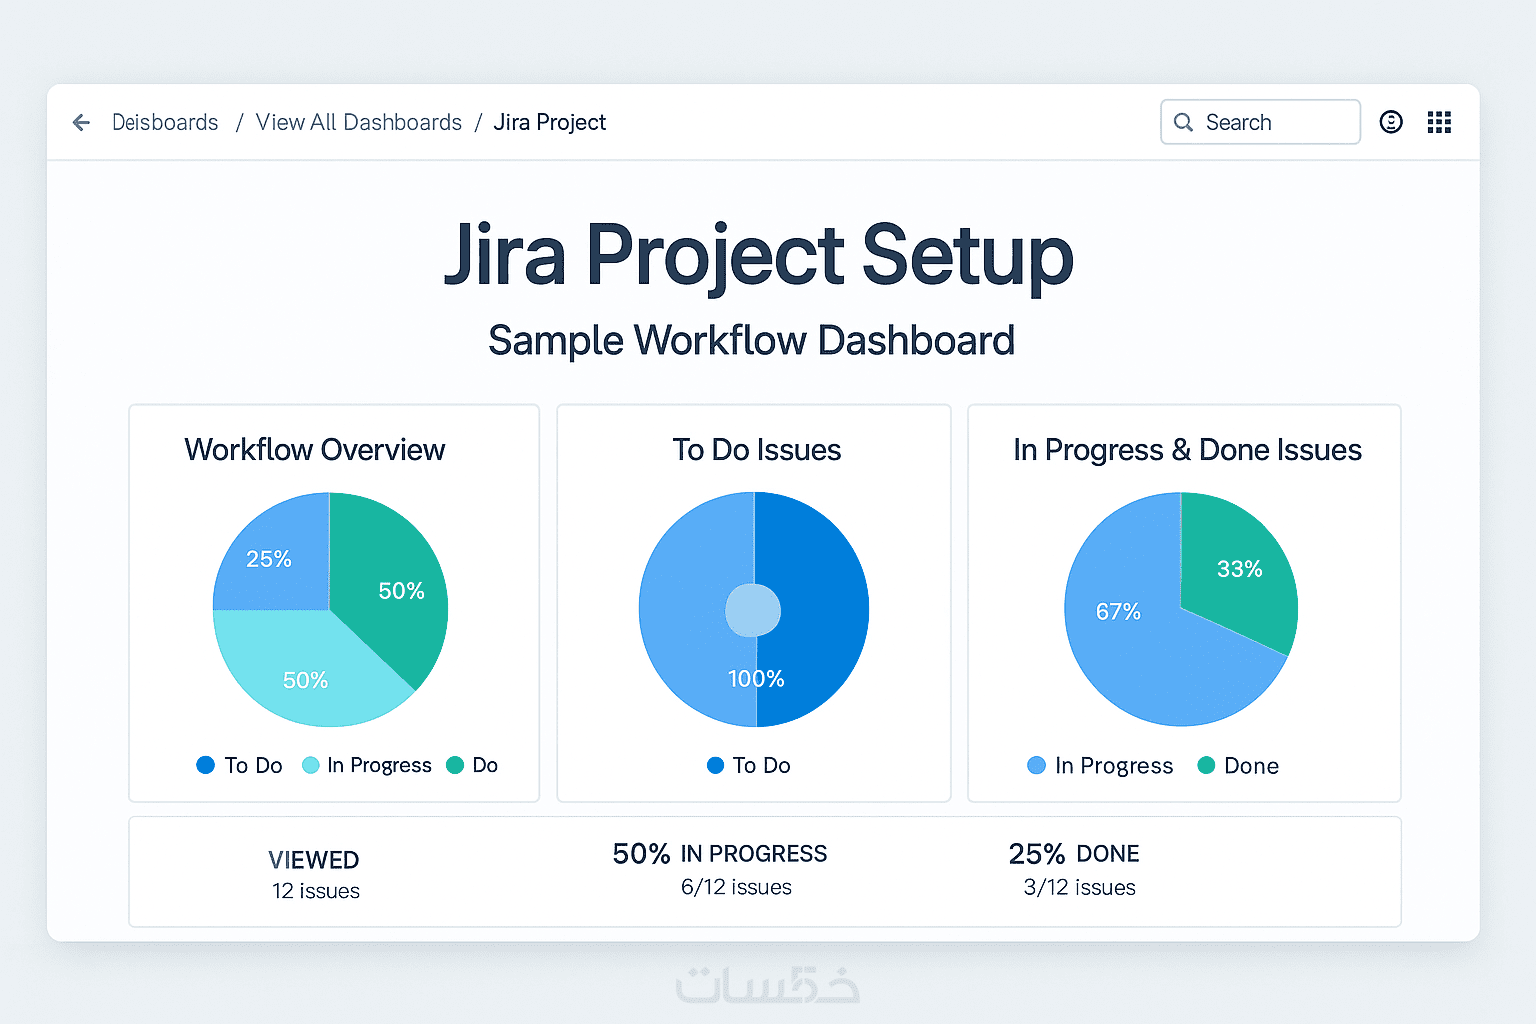Click the Done legend dot
The height and width of the screenshot is (1024, 1536).
tap(1206, 765)
